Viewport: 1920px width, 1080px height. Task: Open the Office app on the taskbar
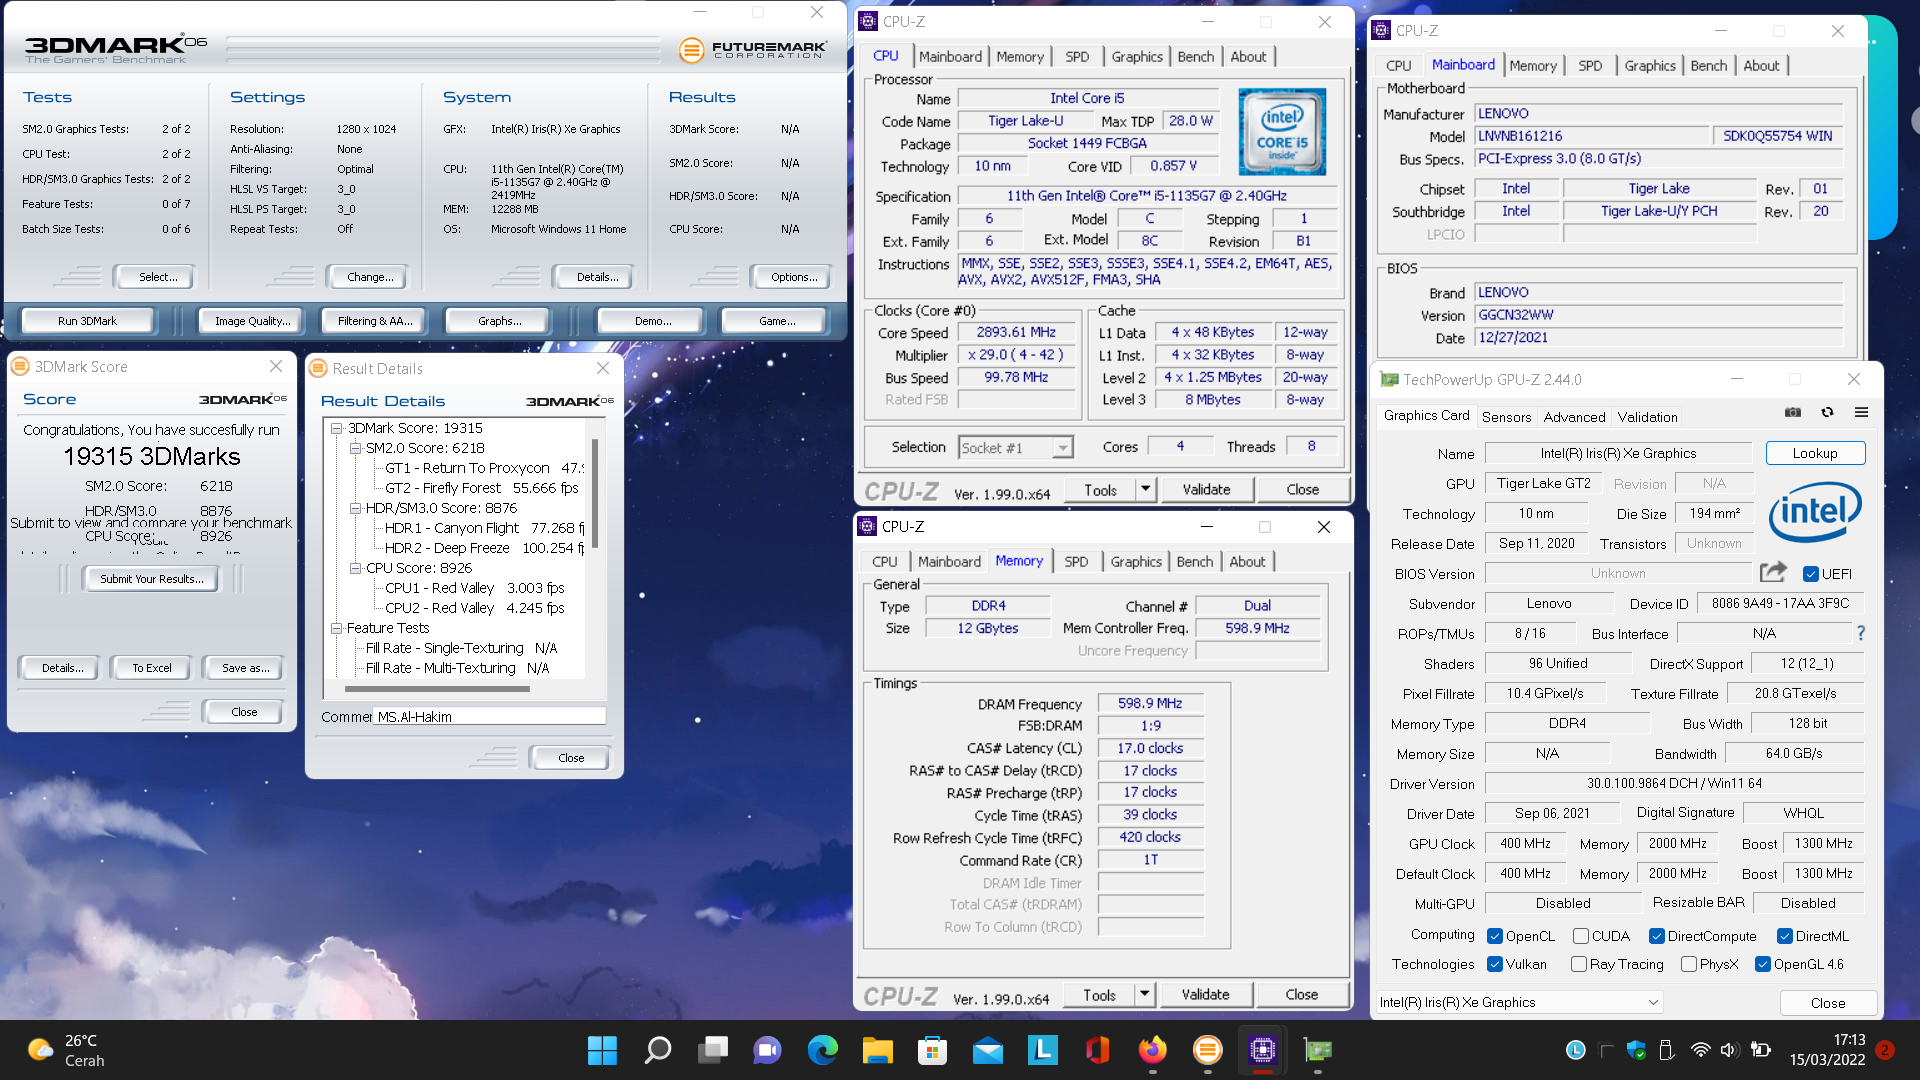pyautogui.click(x=1098, y=1050)
